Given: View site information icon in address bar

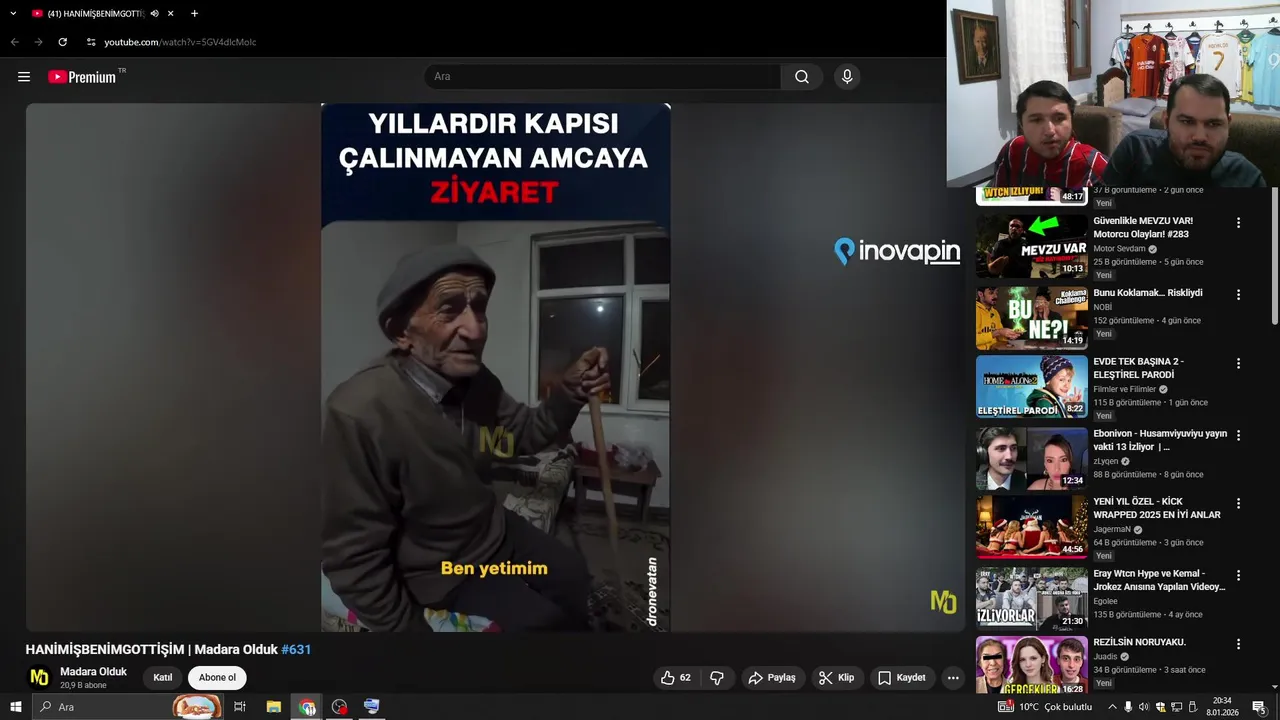Looking at the screenshot, I should [90, 42].
